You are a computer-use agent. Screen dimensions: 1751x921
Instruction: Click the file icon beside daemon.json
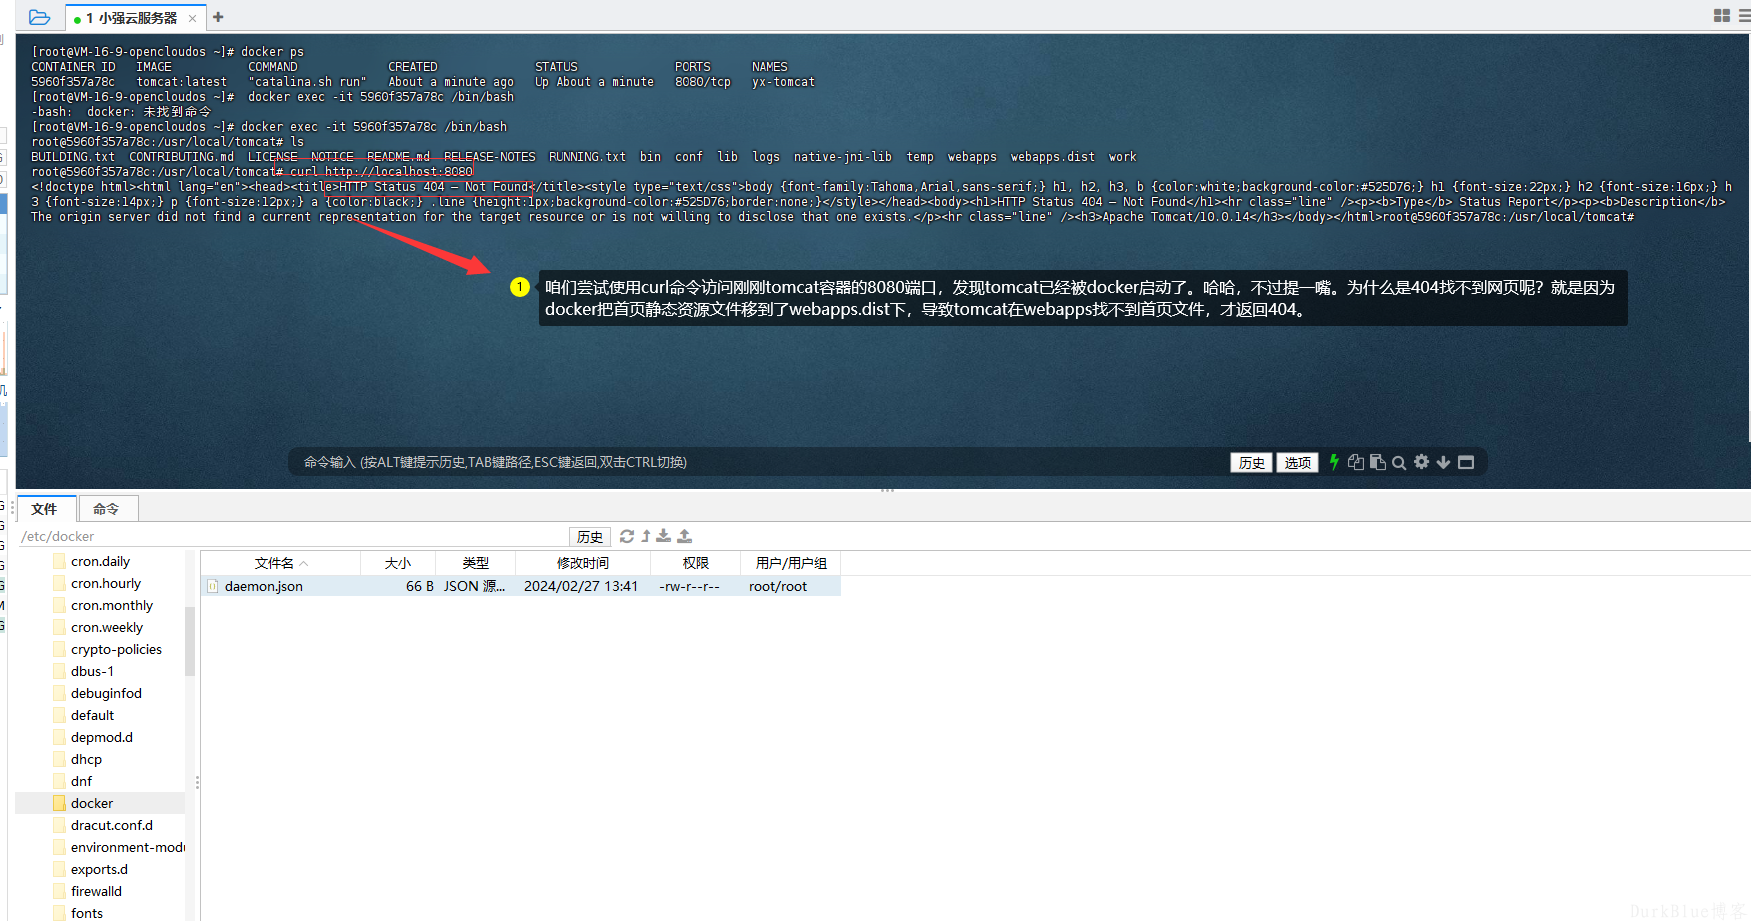[x=212, y=586]
